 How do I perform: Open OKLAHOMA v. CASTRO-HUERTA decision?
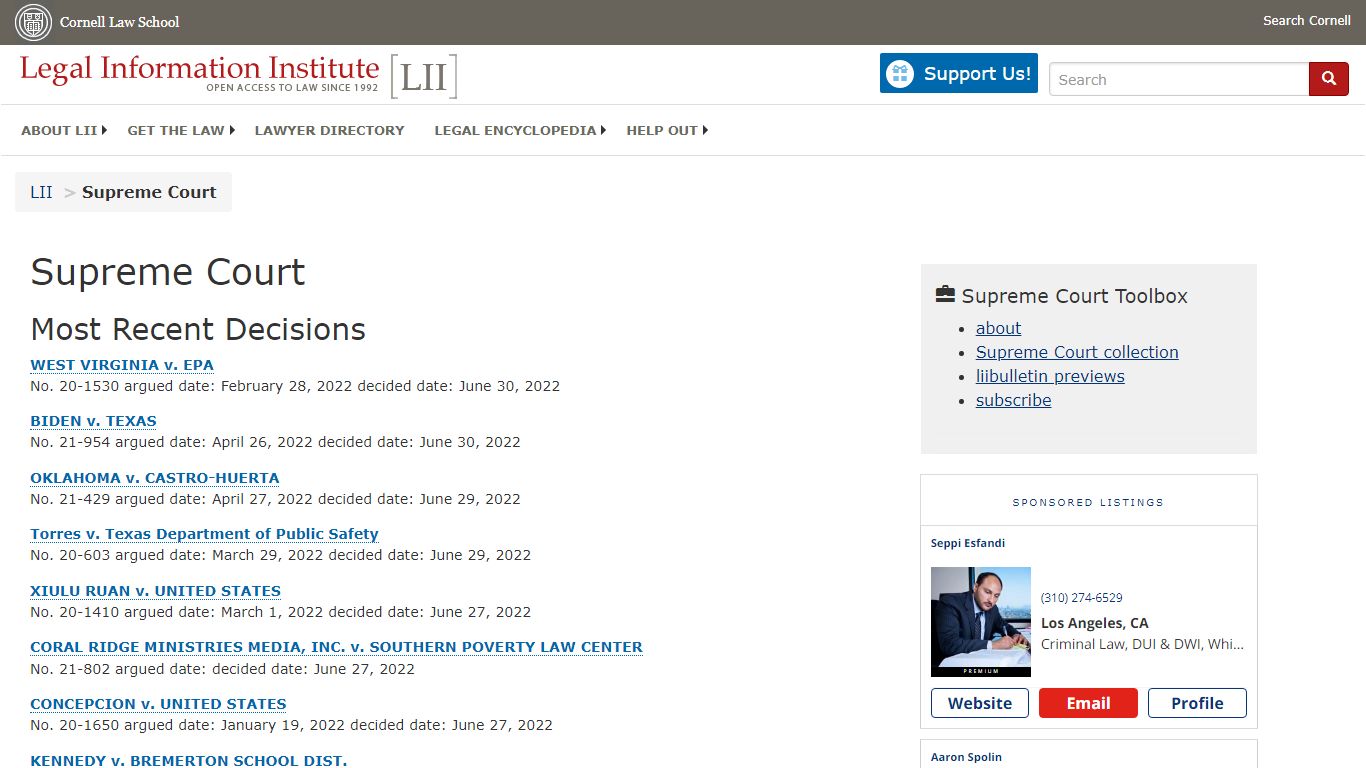point(155,478)
